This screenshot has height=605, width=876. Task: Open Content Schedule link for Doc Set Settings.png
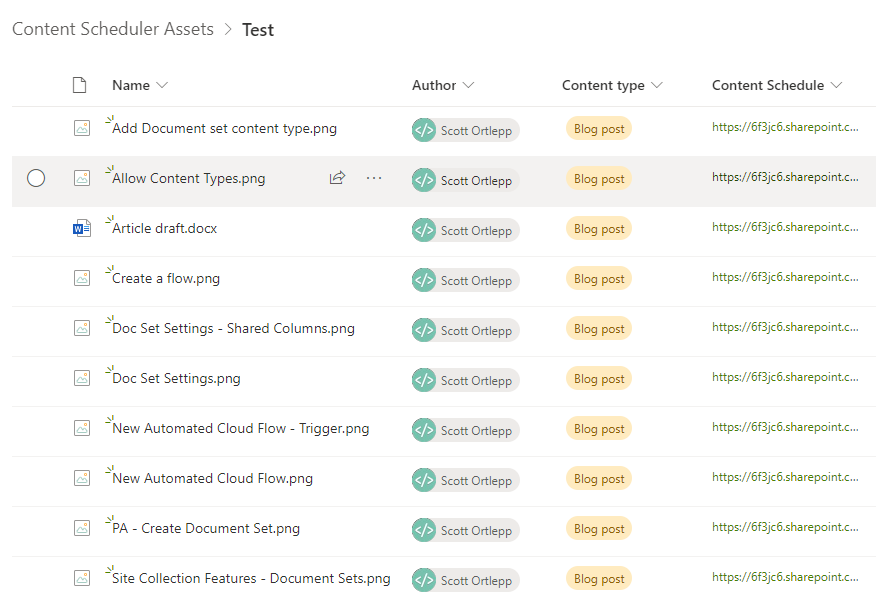tap(785, 377)
